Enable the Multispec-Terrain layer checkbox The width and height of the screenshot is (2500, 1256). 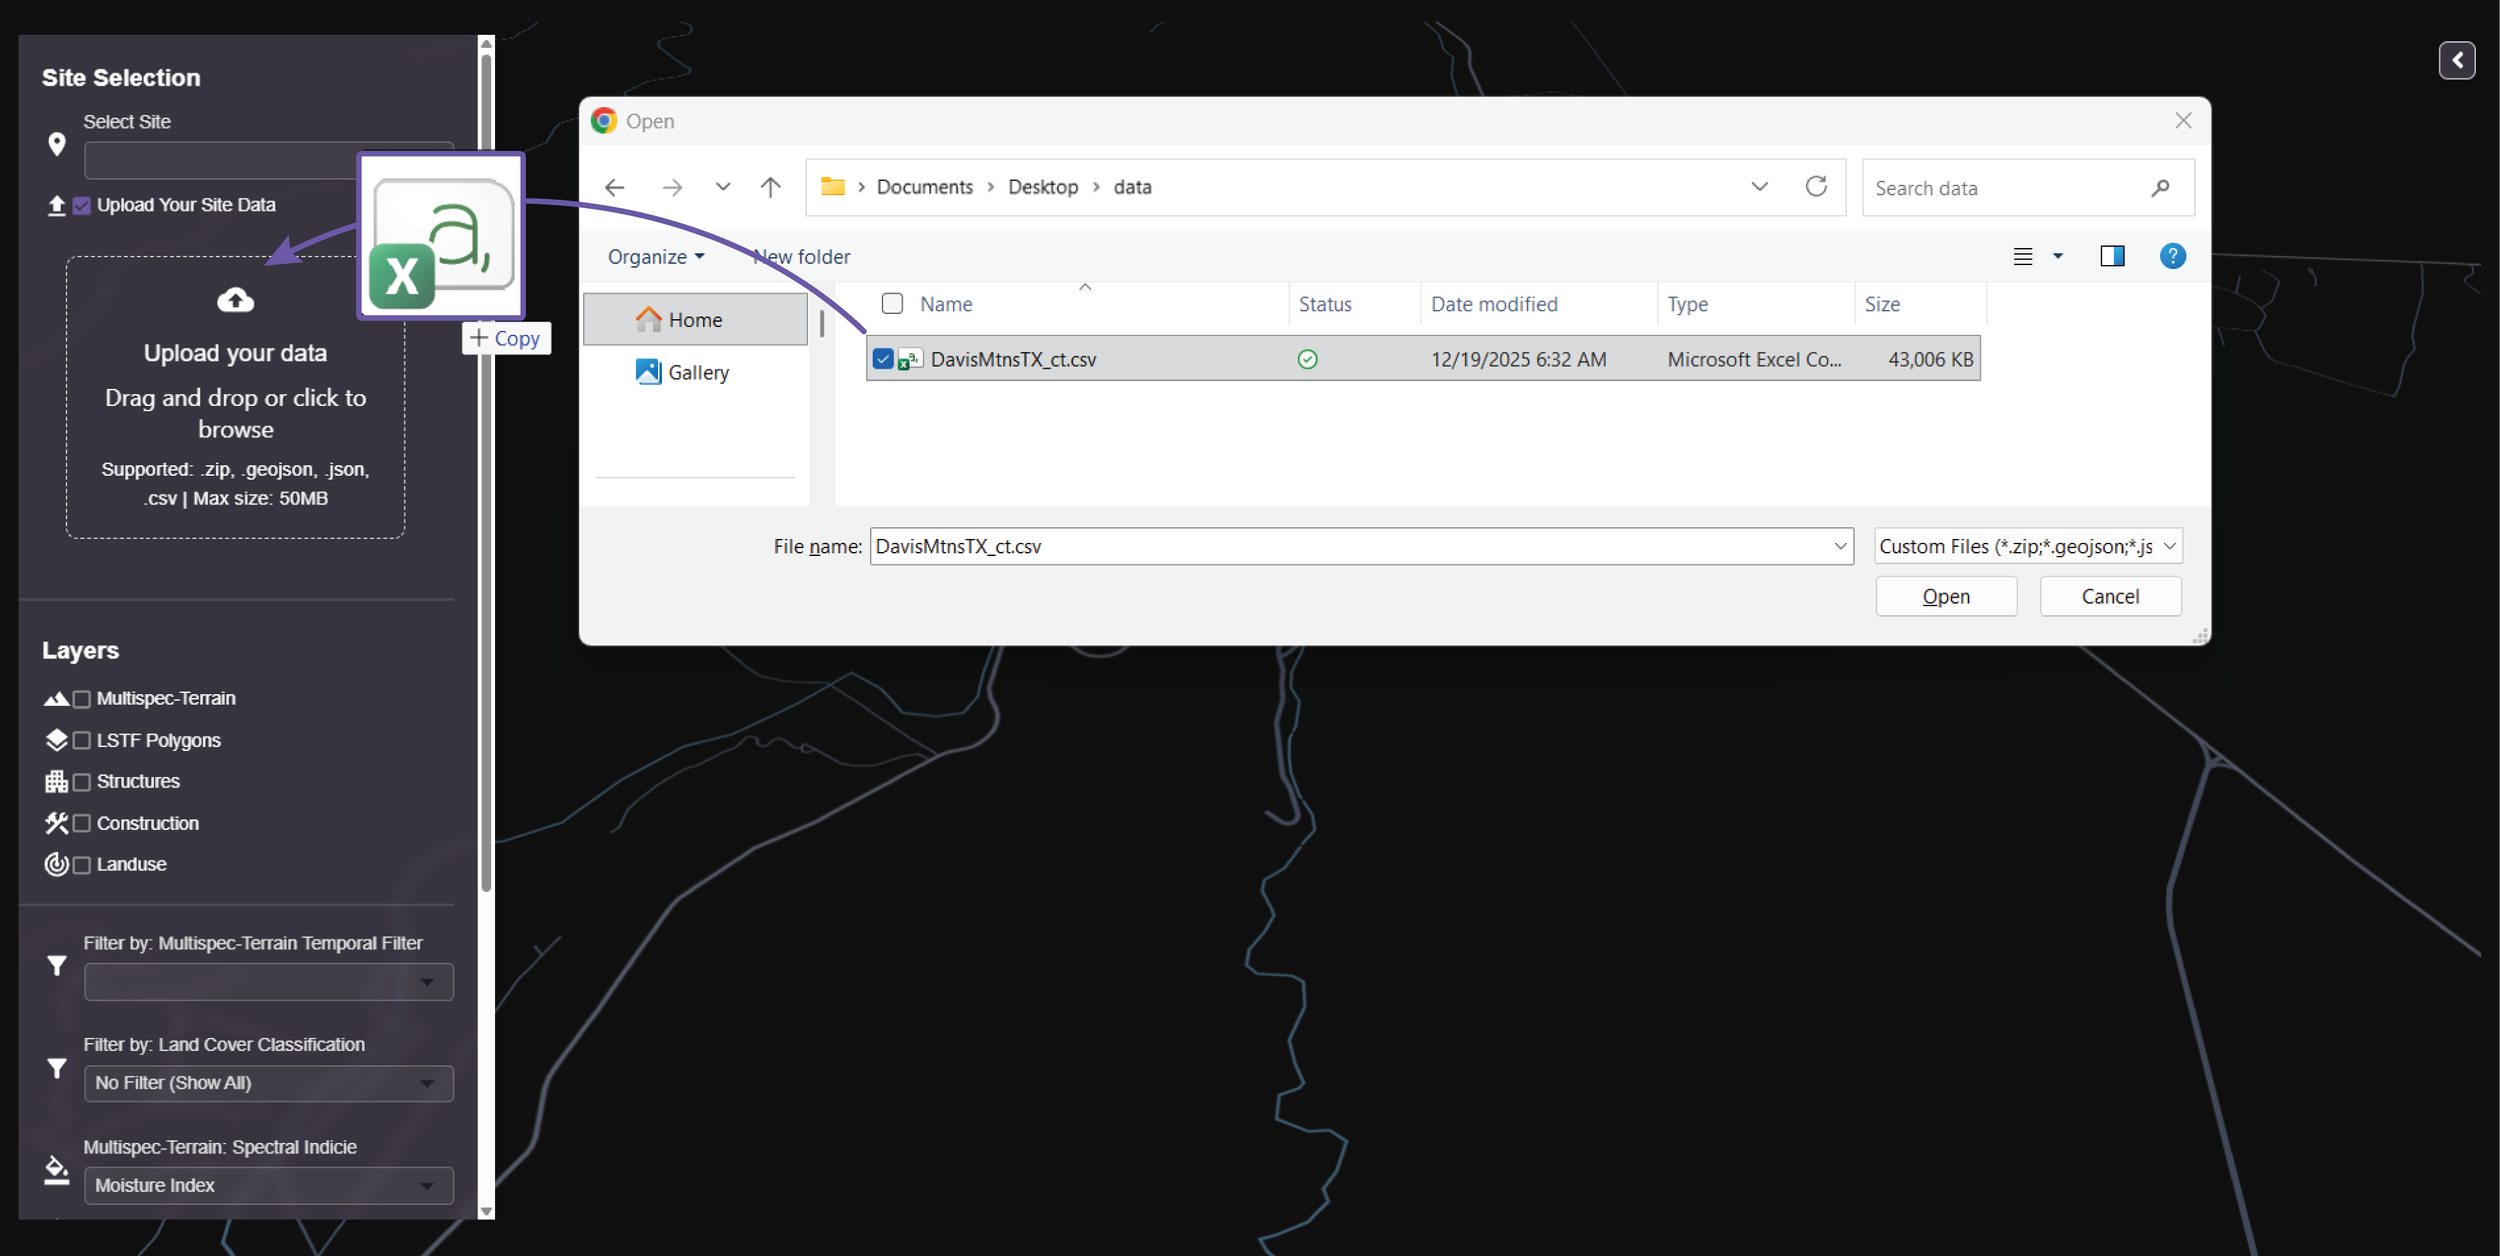point(82,699)
